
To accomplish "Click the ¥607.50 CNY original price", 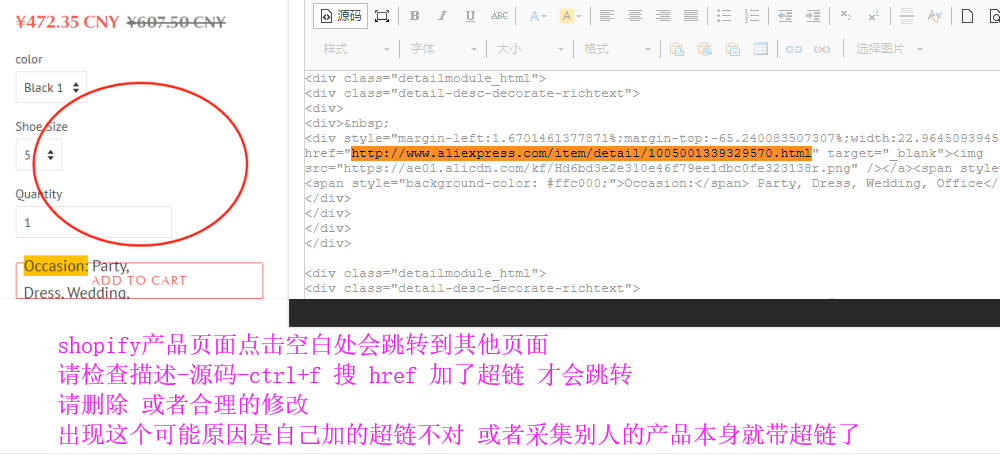I will coord(176,22).
